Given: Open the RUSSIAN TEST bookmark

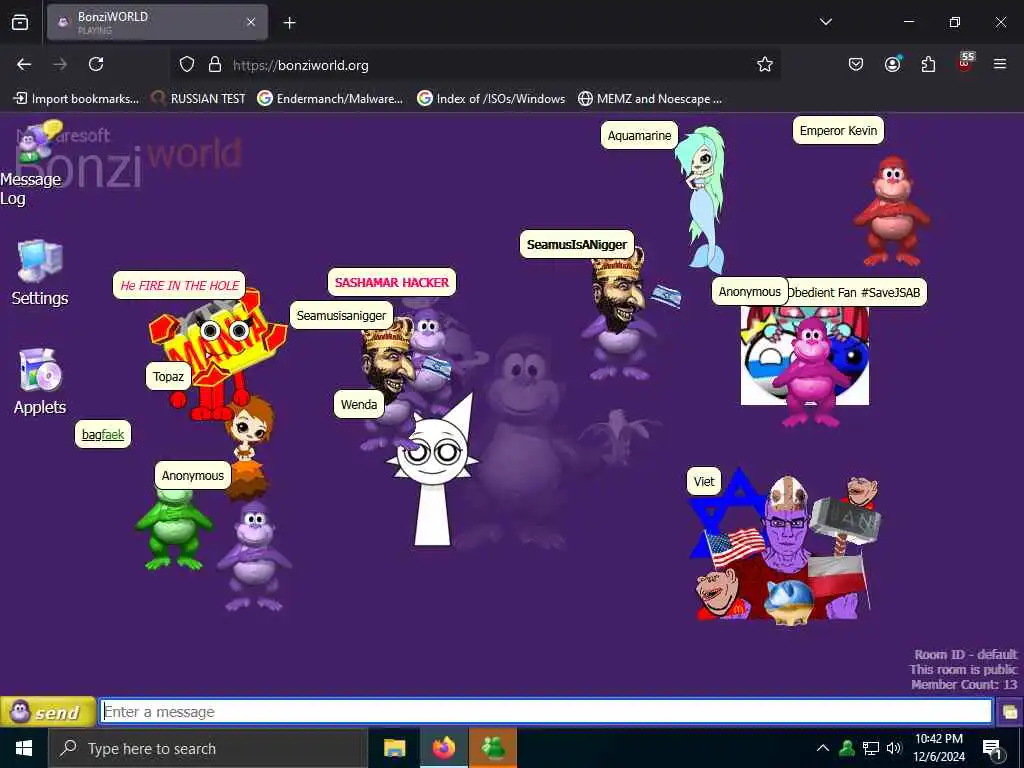Looking at the screenshot, I should 198,99.
